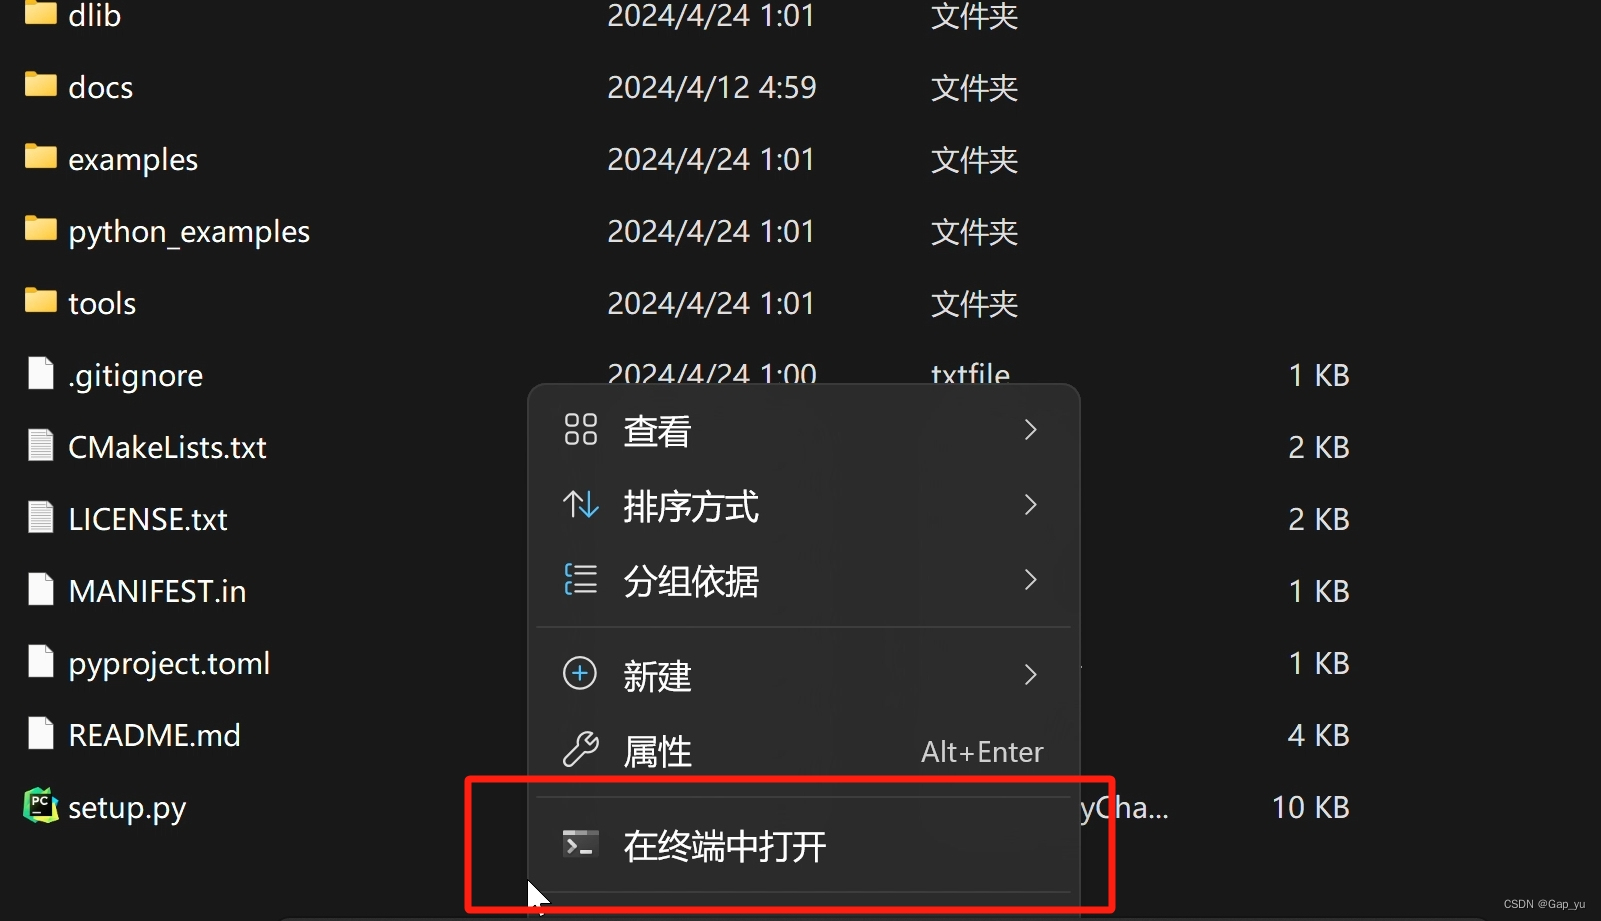Expand the 新建 submenu chevron
This screenshot has width=1601, height=921.
[1031, 675]
